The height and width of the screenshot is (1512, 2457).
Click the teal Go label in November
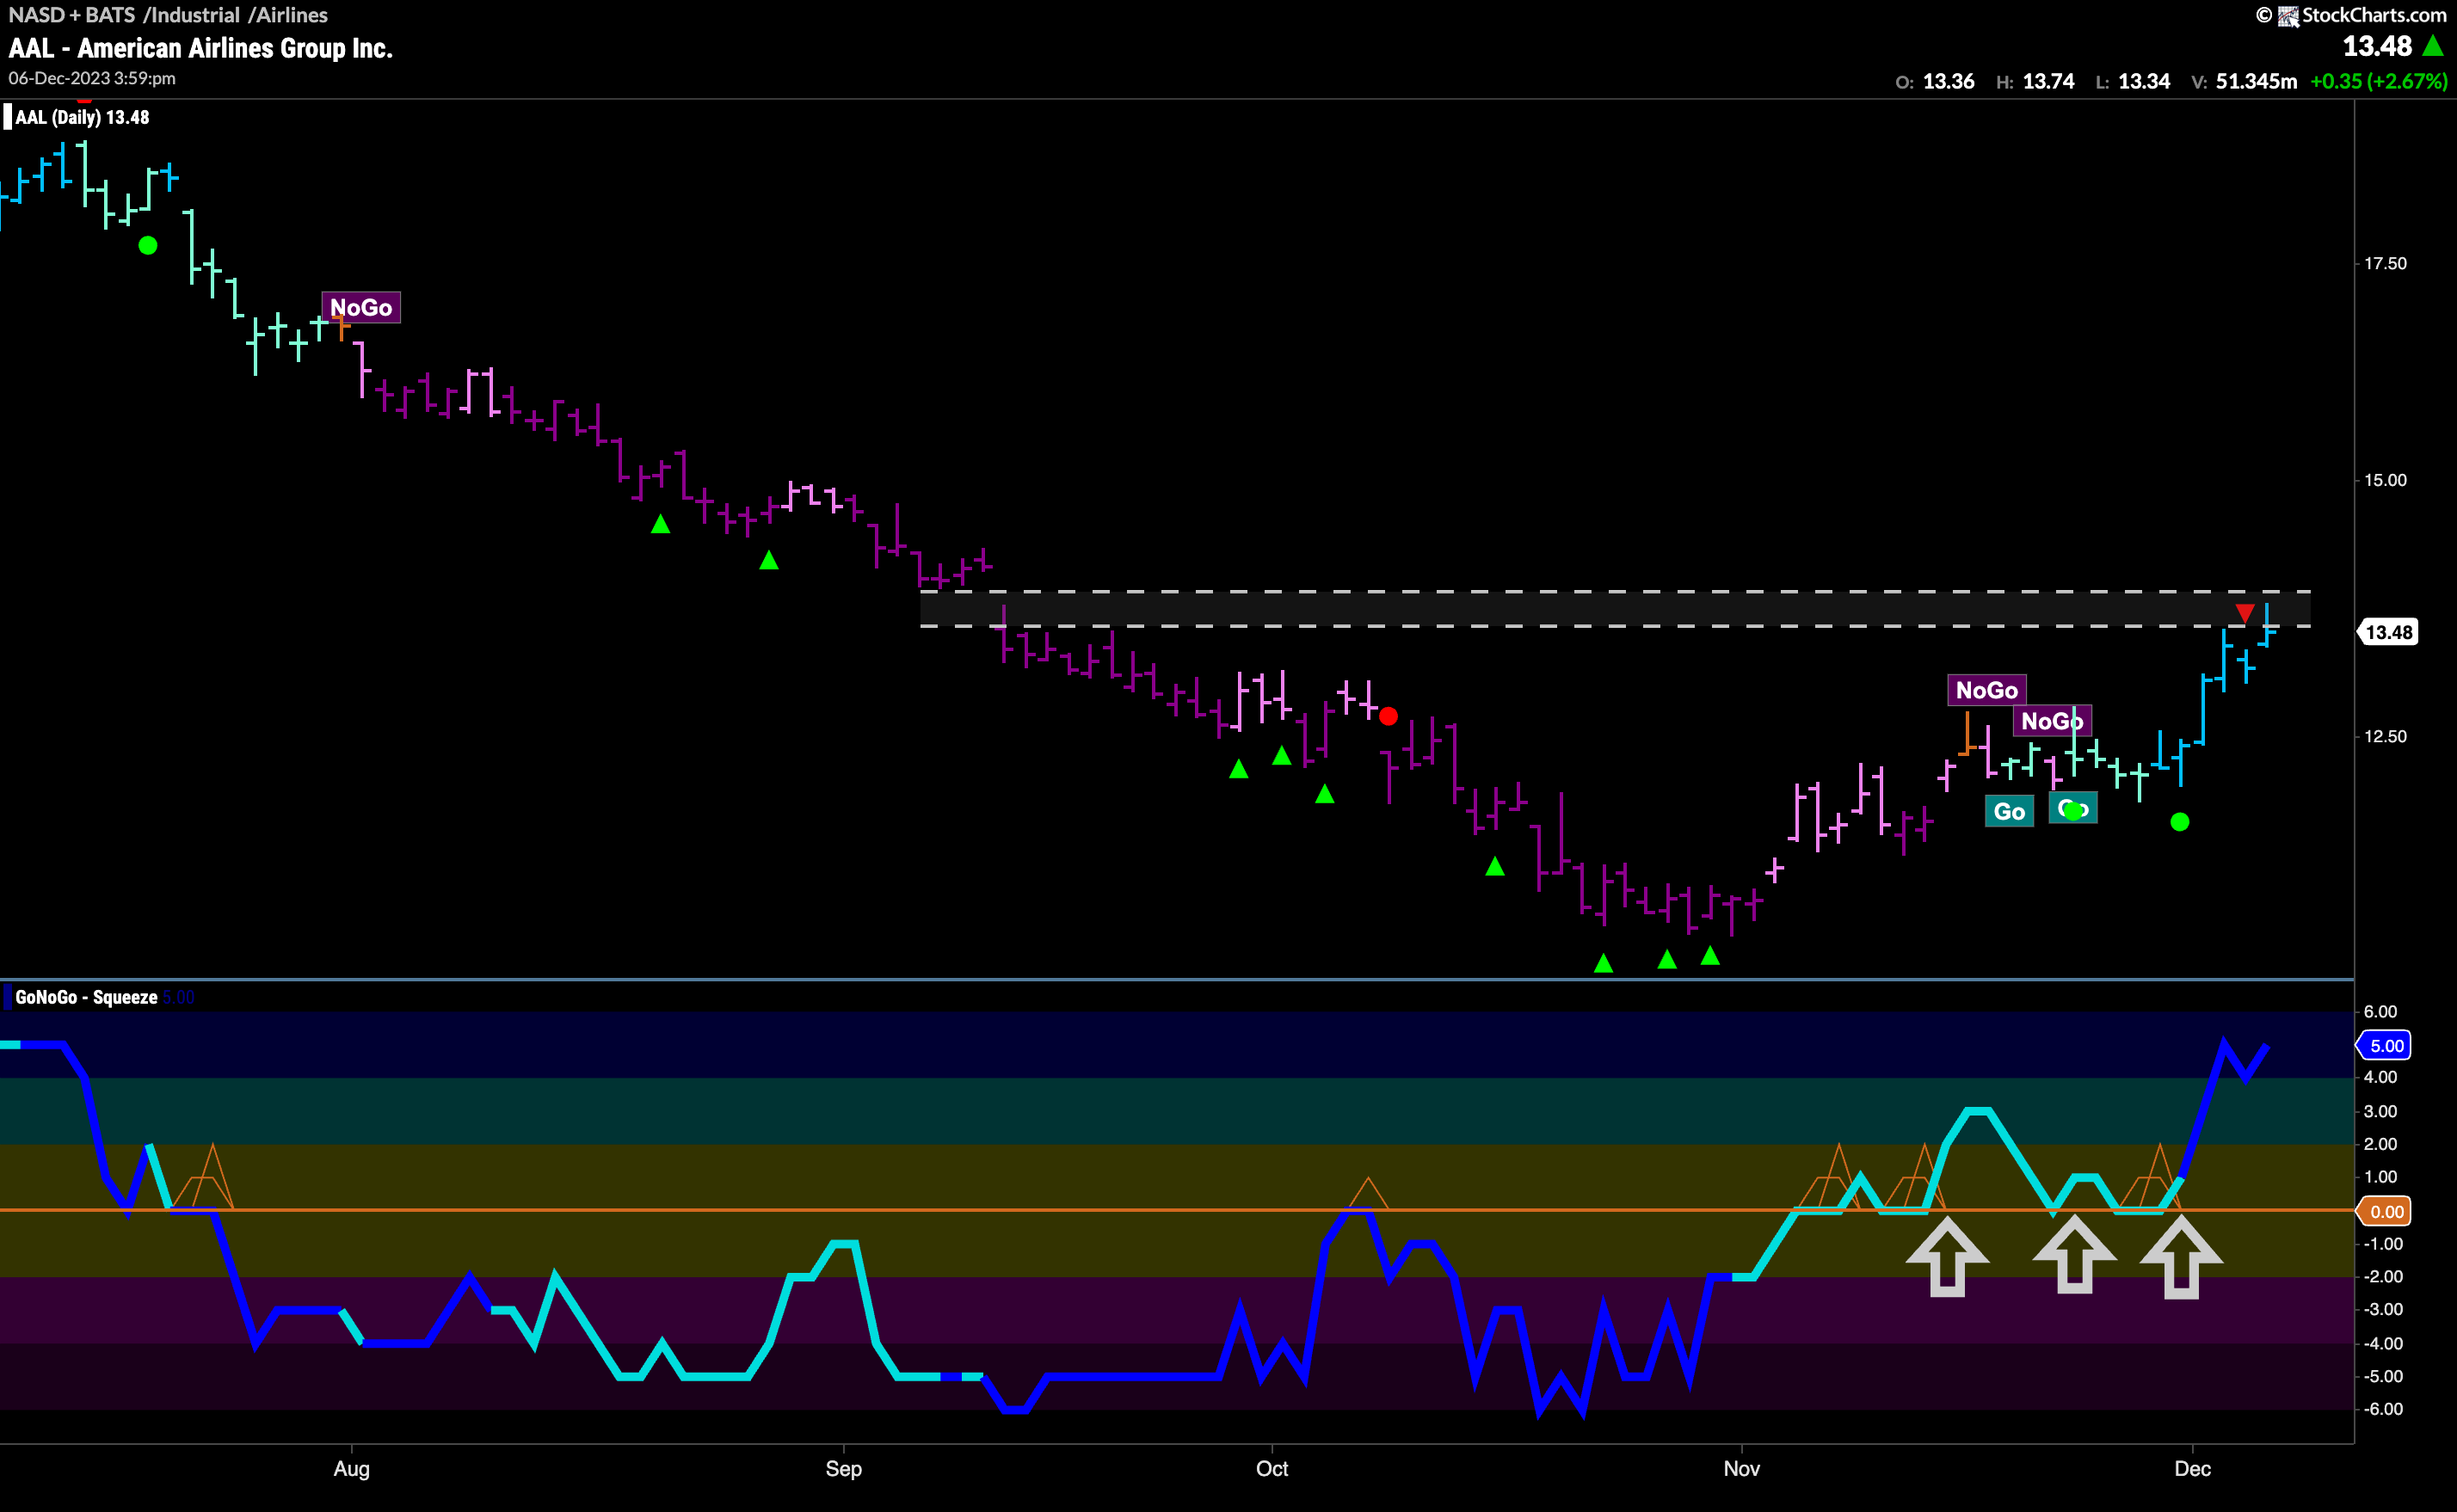click(2009, 811)
